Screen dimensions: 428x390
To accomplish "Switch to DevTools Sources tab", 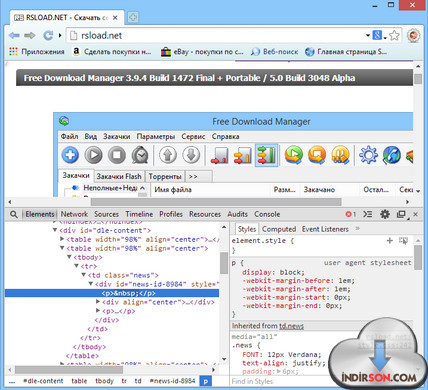I will [x=106, y=214].
